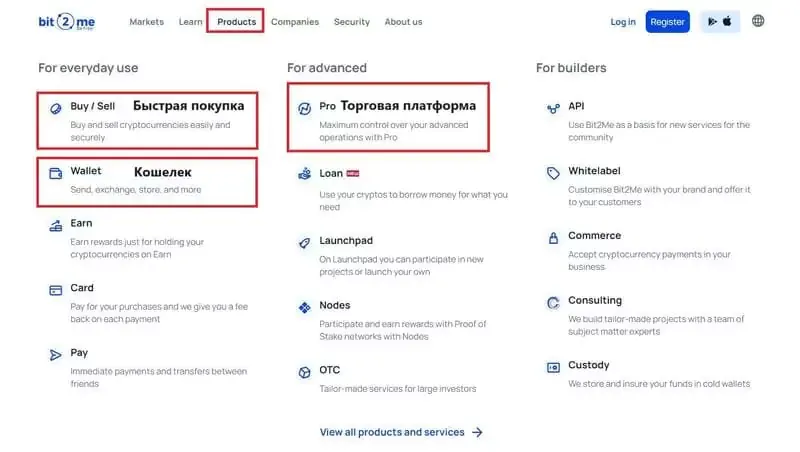Click the arrow next to View all products
The height and width of the screenshot is (452, 800).
(x=477, y=433)
